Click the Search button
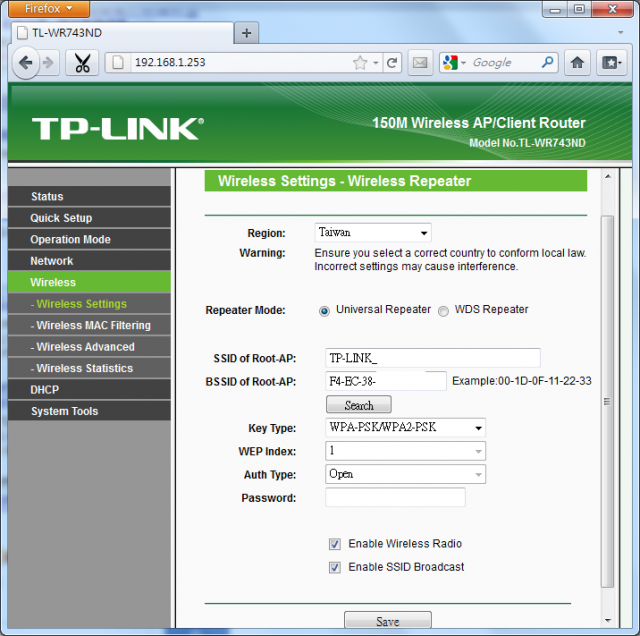This screenshot has height=636, width=640. [359, 405]
